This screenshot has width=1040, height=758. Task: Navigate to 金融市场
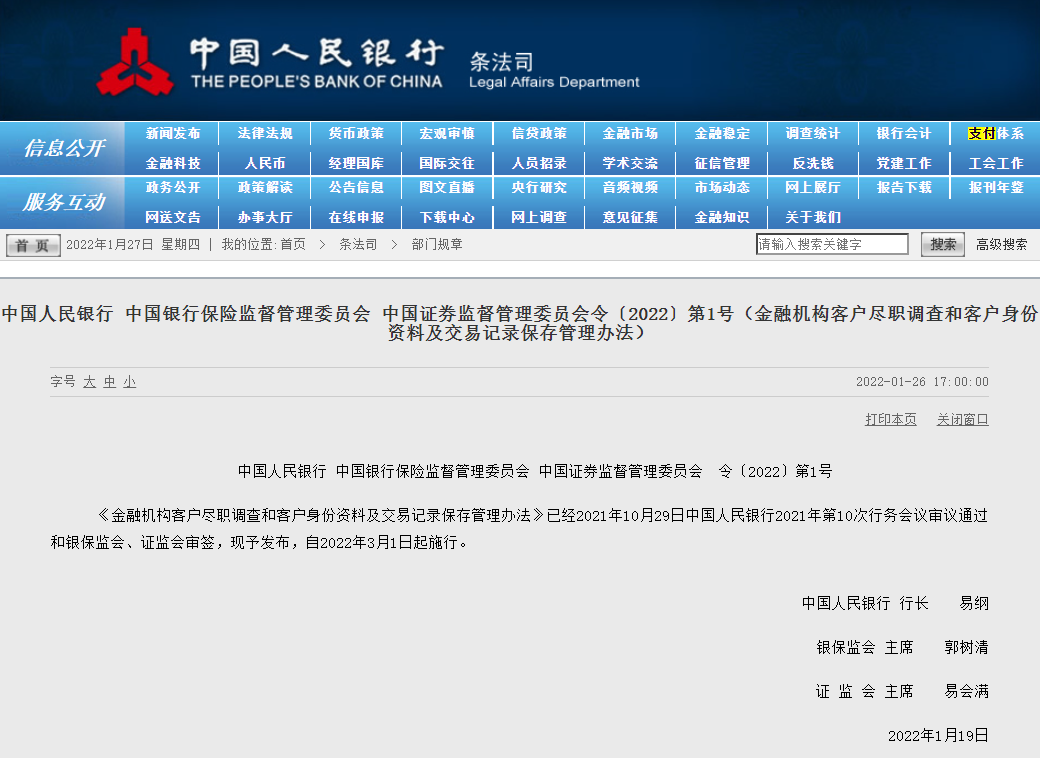point(630,133)
